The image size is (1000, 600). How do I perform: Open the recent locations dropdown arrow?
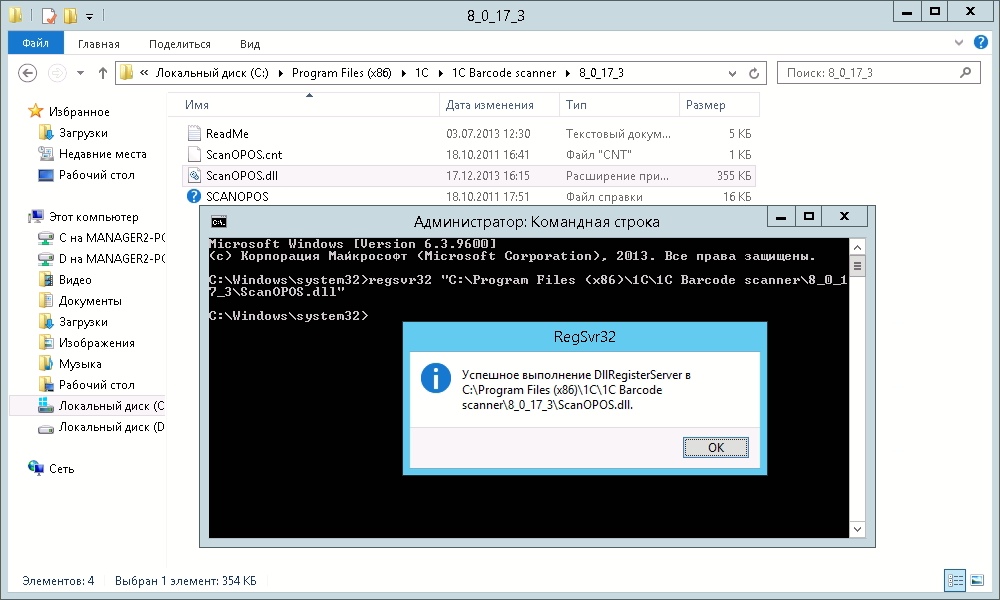pos(80,73)
